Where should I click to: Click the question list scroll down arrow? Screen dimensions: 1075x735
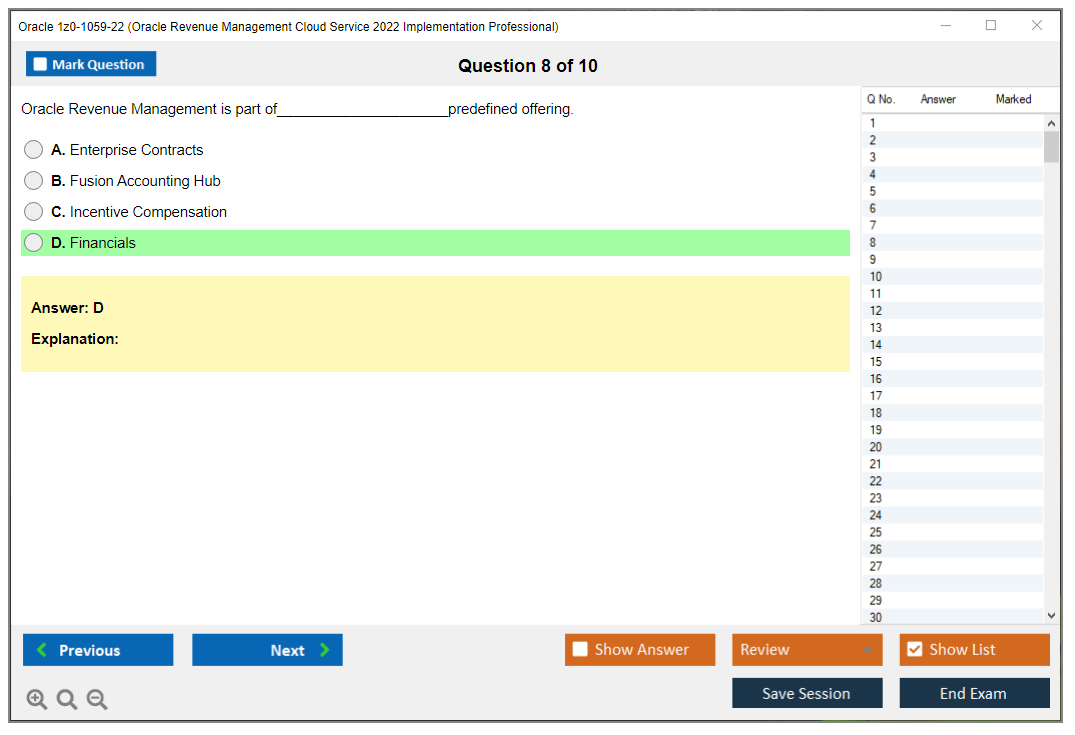click(x=1051, y=617)
